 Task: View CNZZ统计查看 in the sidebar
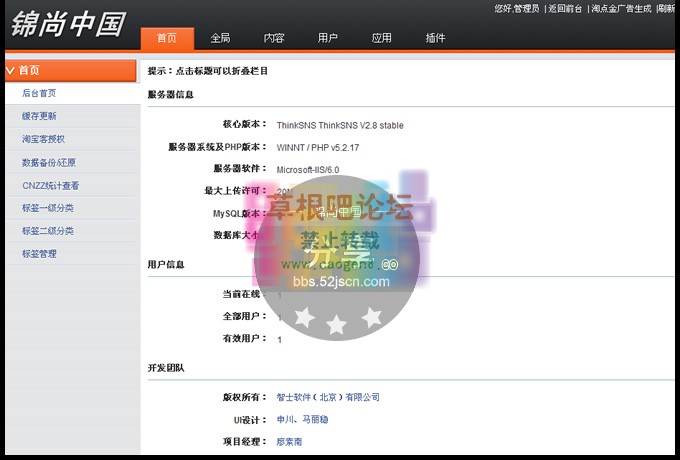pos(50,185)
